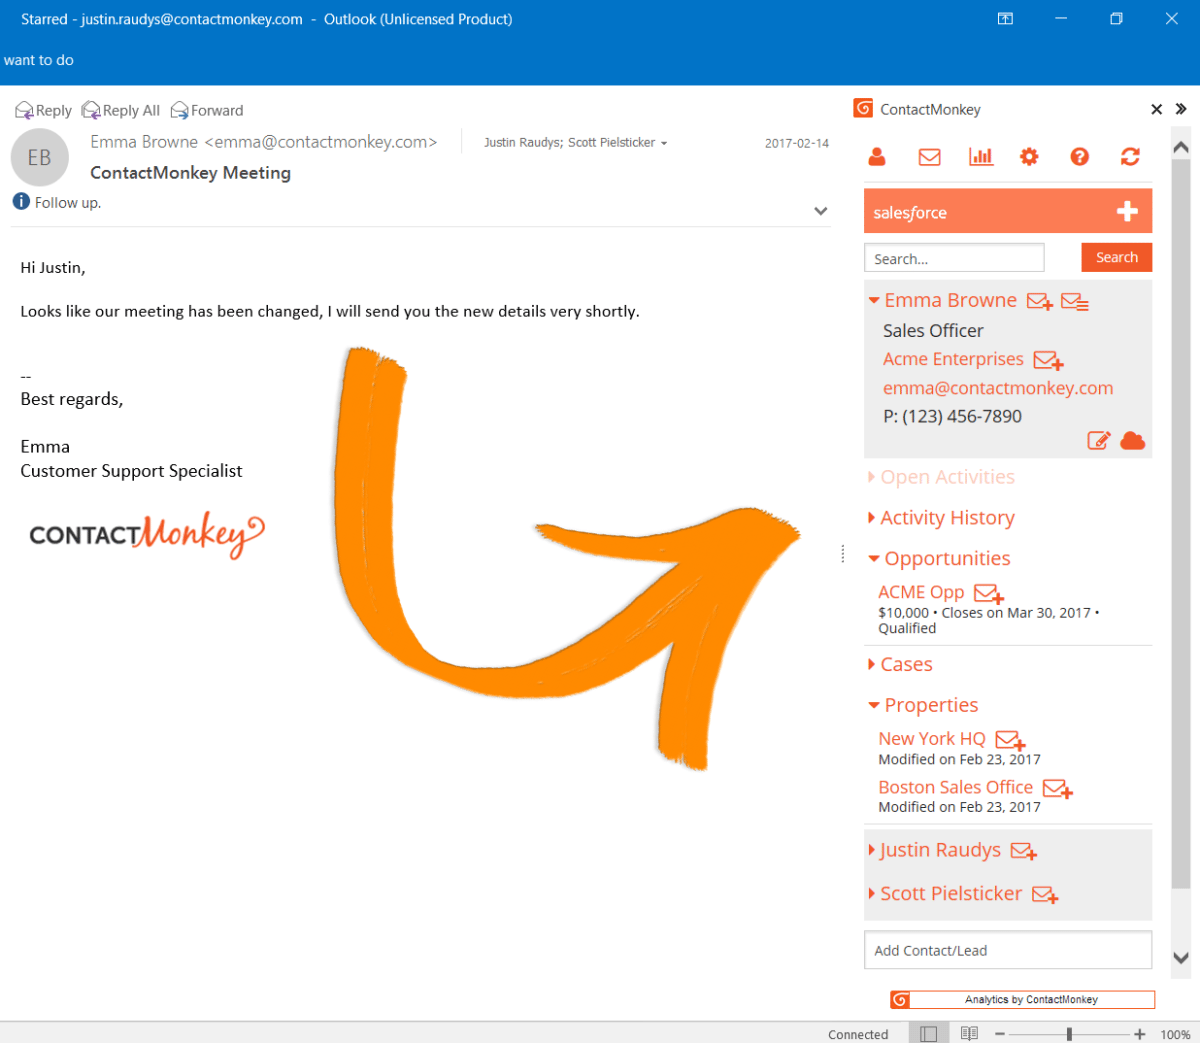Click the plus icon on the Salesforce bar
Image resolution: width=1200 pixels, height=1043 pixels.
pos(1127,211)
